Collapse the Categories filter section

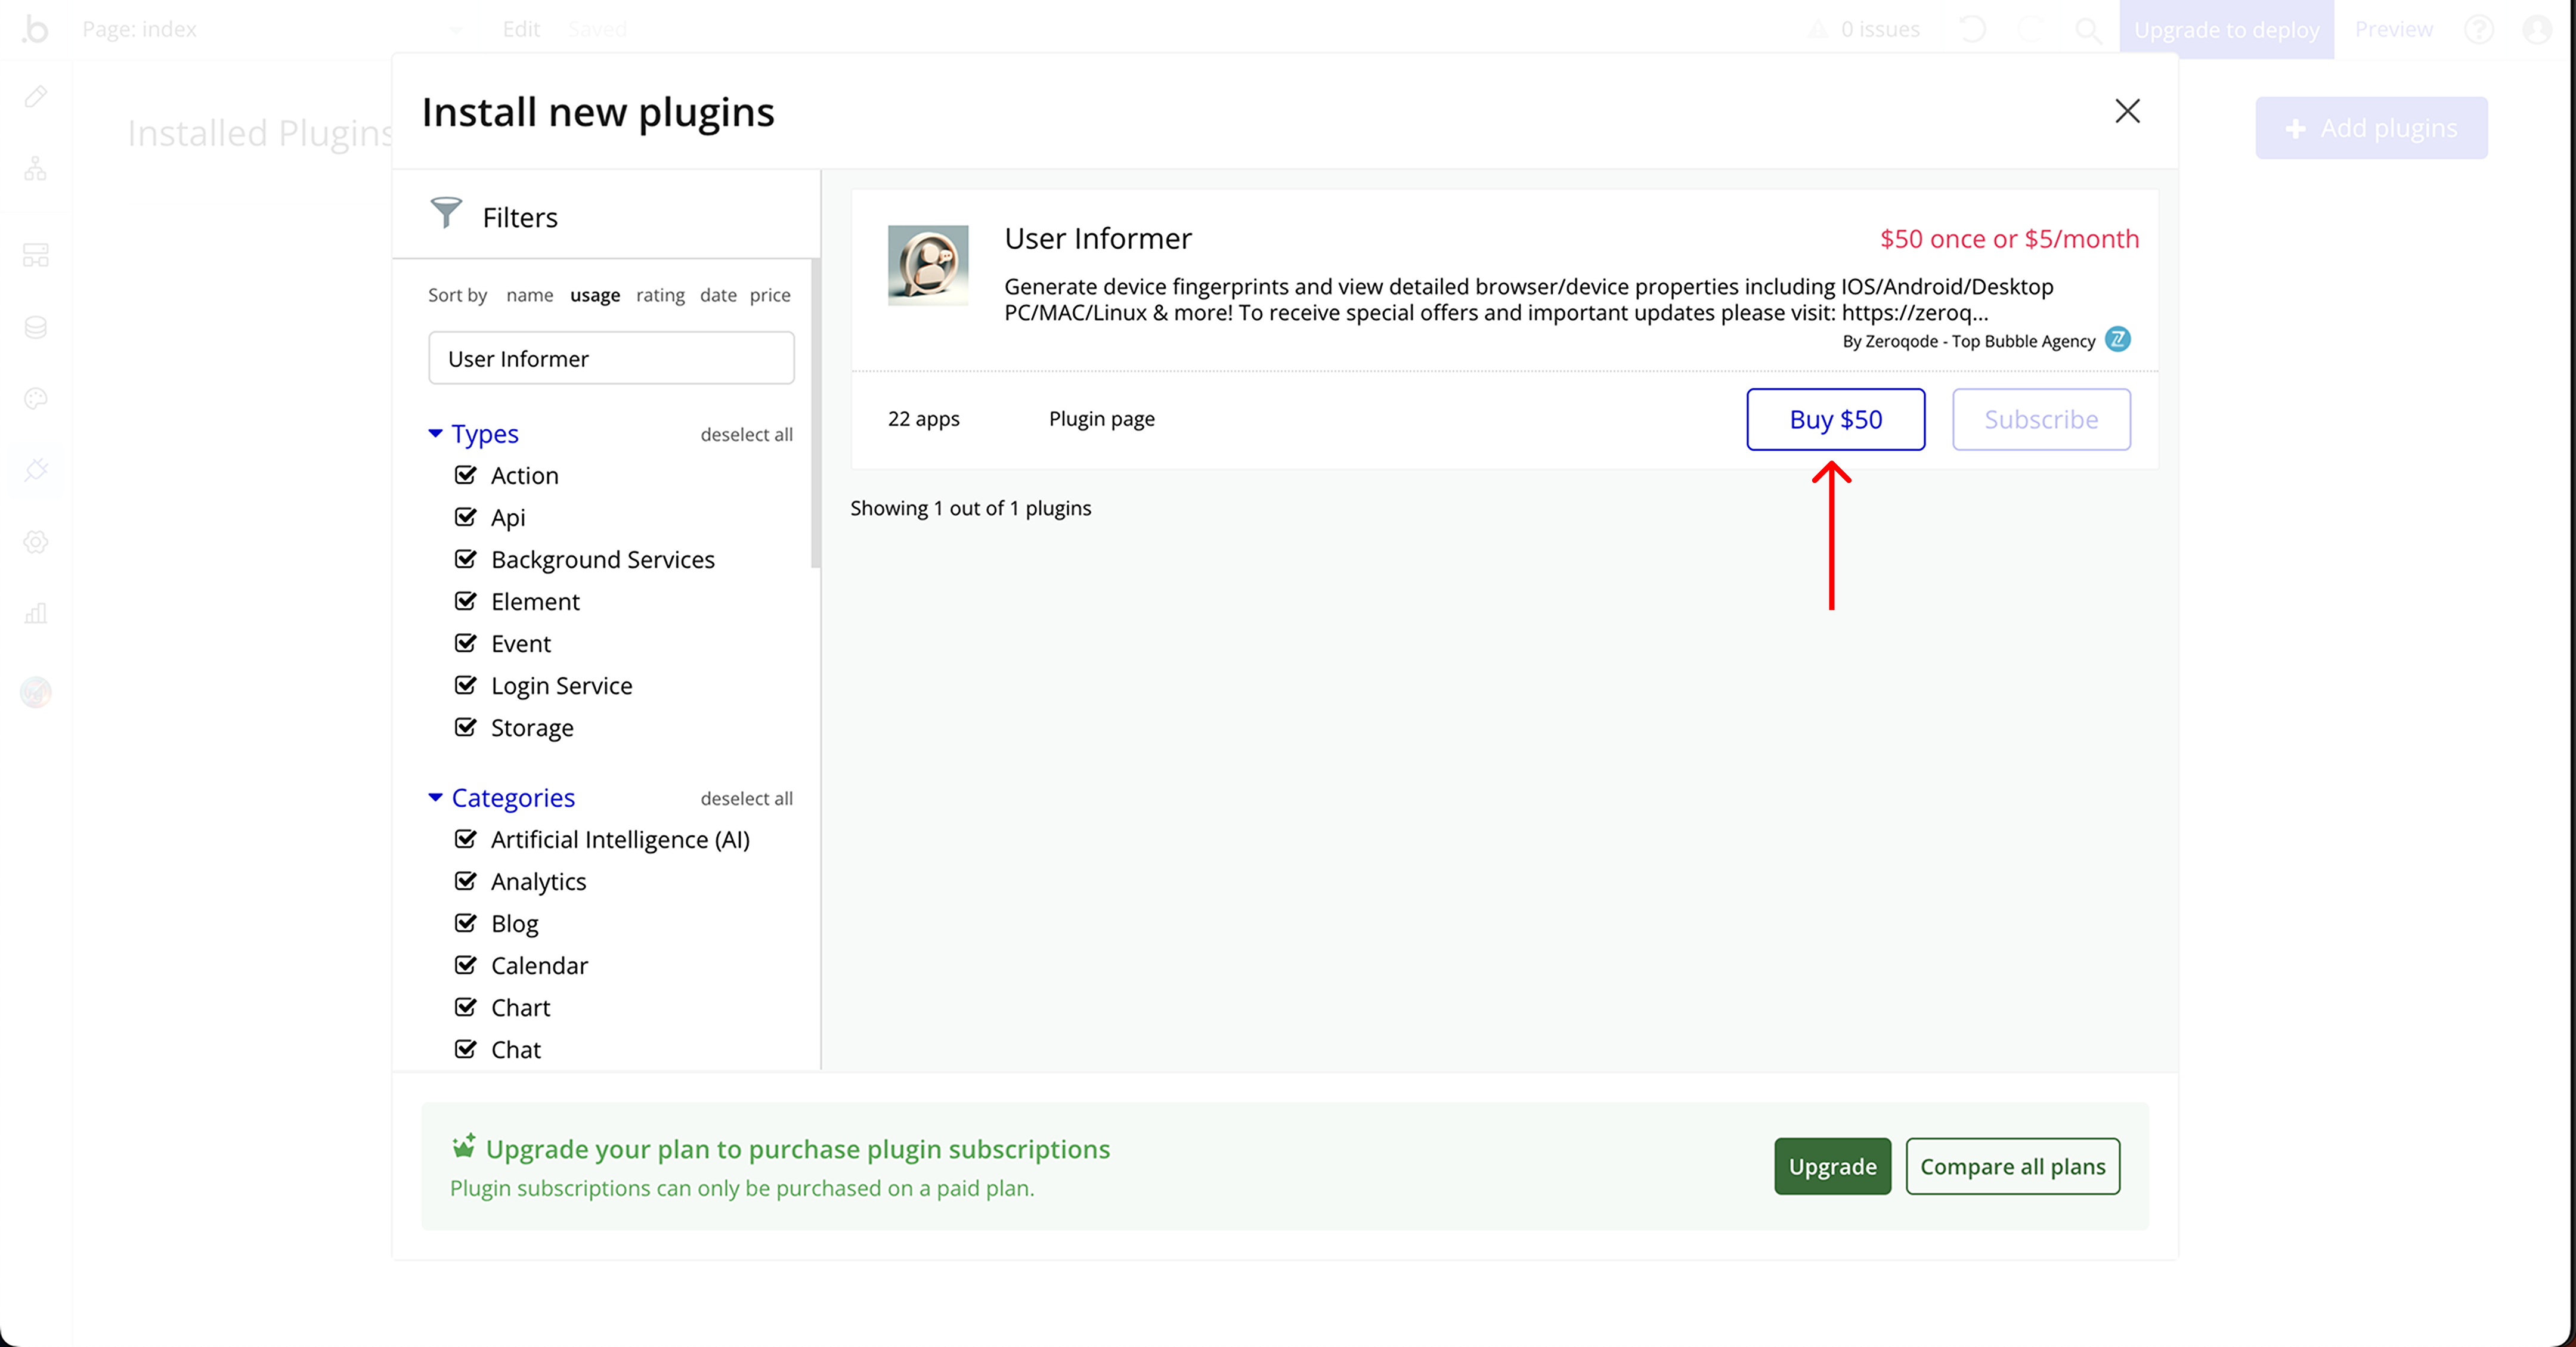pyautogui.click(x=435, y=797)
